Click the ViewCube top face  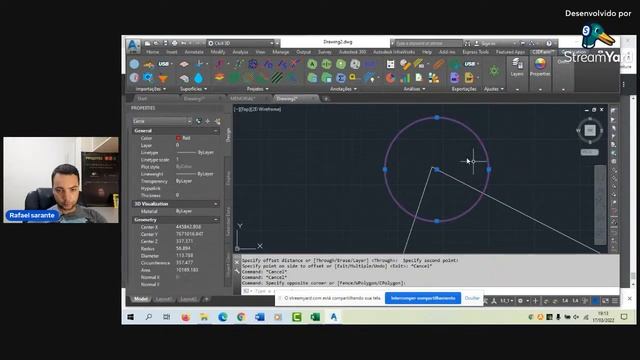[590, 131]
